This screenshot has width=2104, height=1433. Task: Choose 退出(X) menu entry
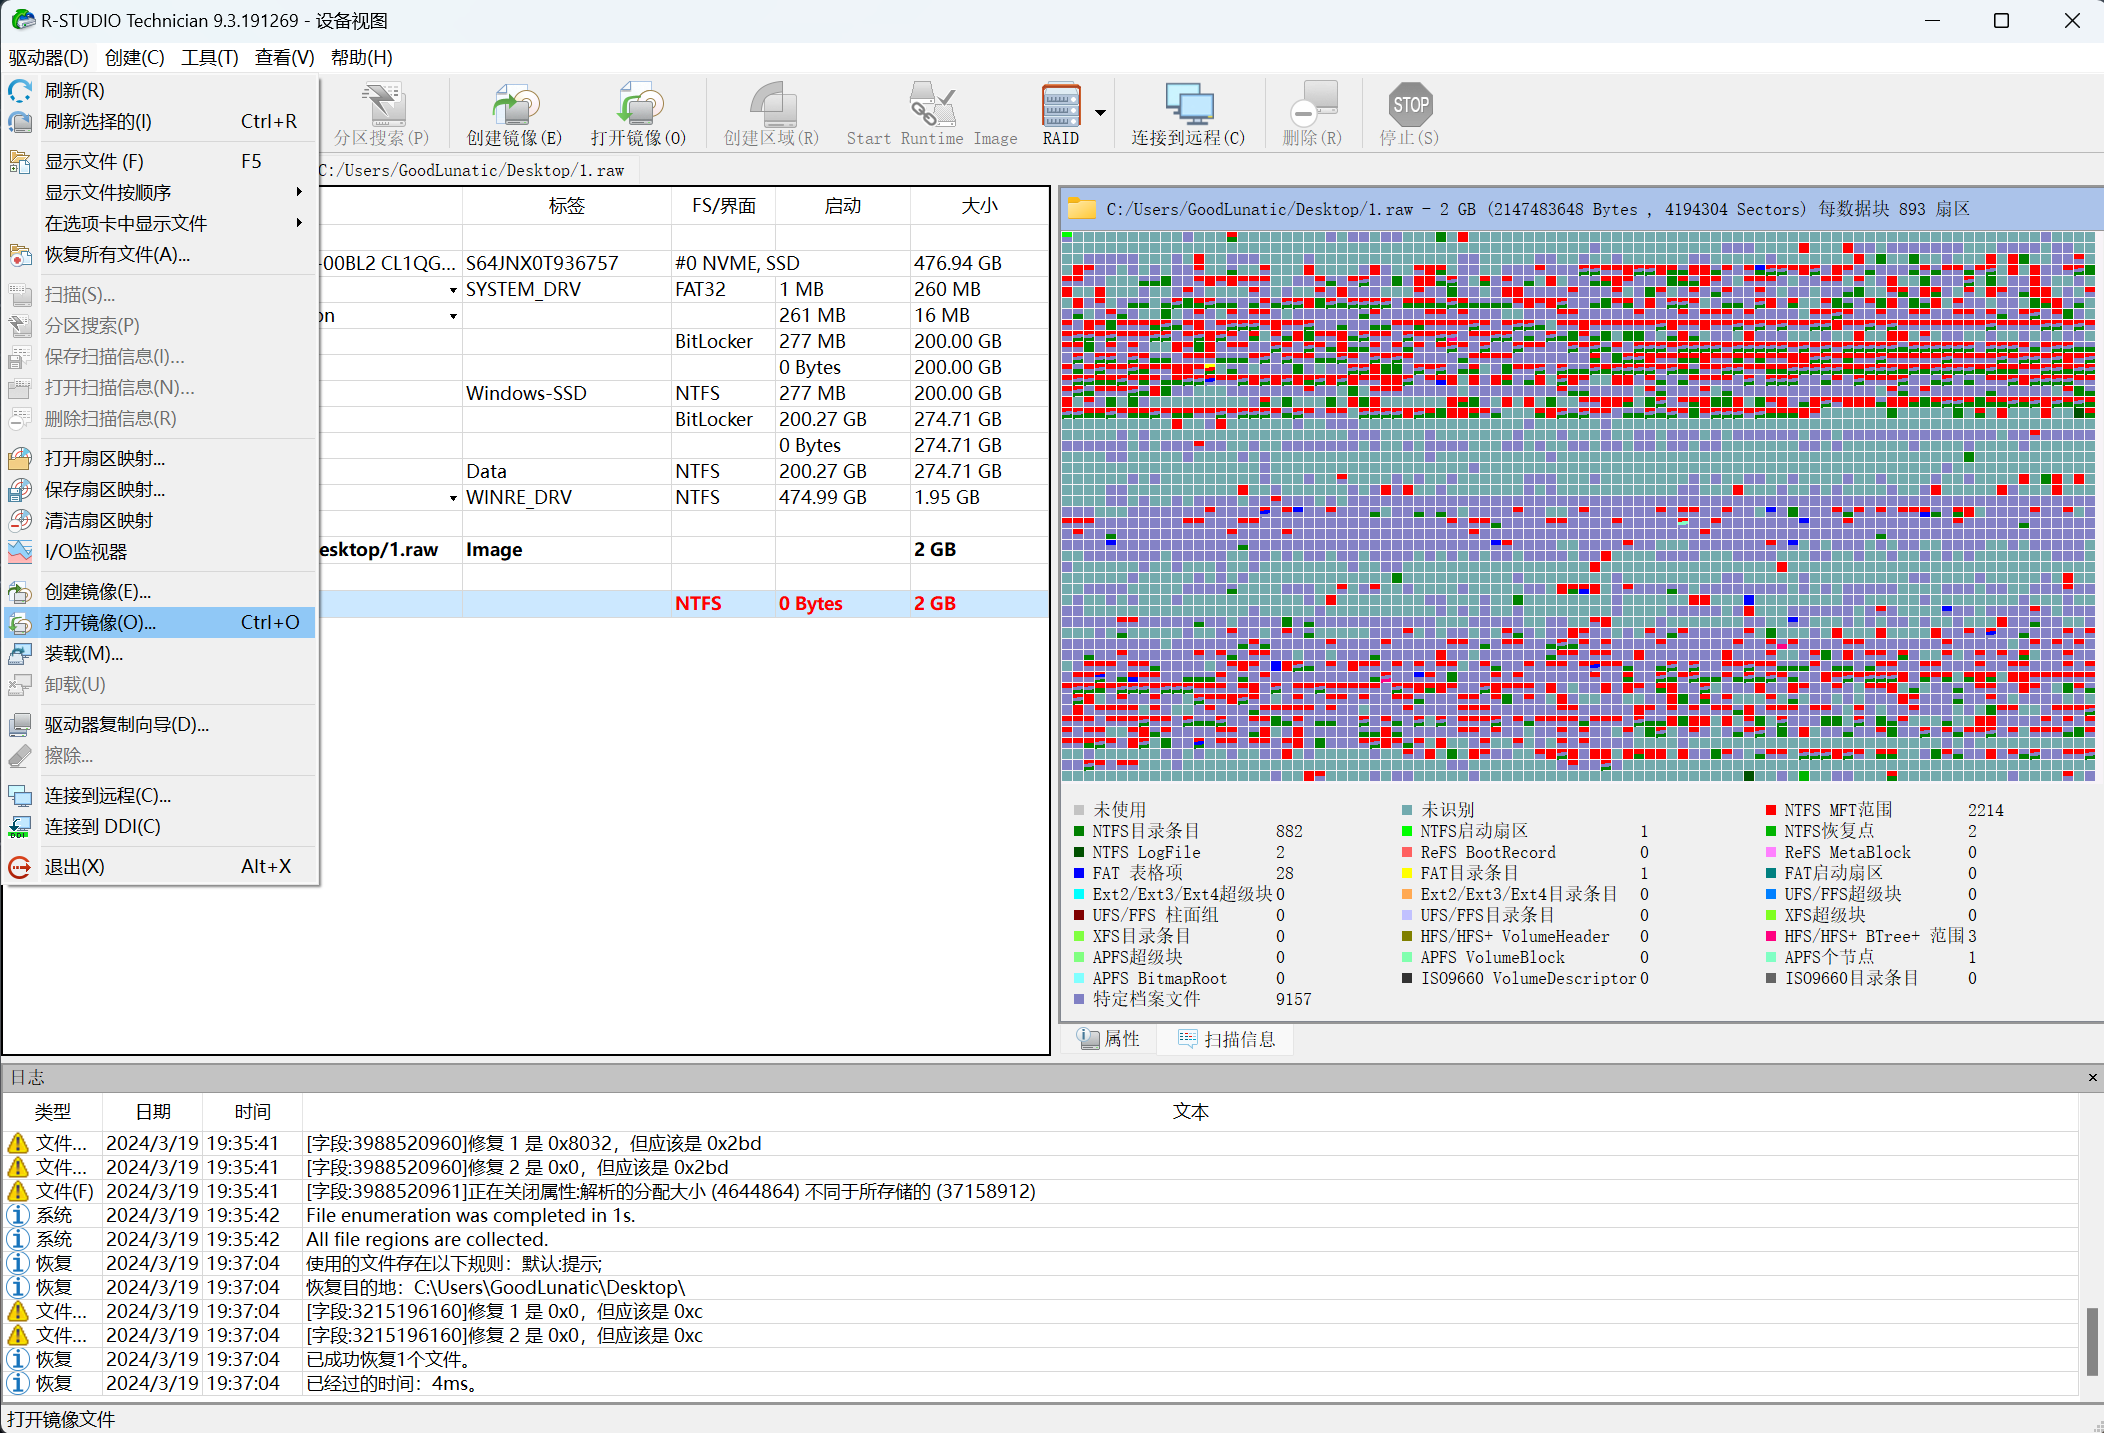(160, 866)
